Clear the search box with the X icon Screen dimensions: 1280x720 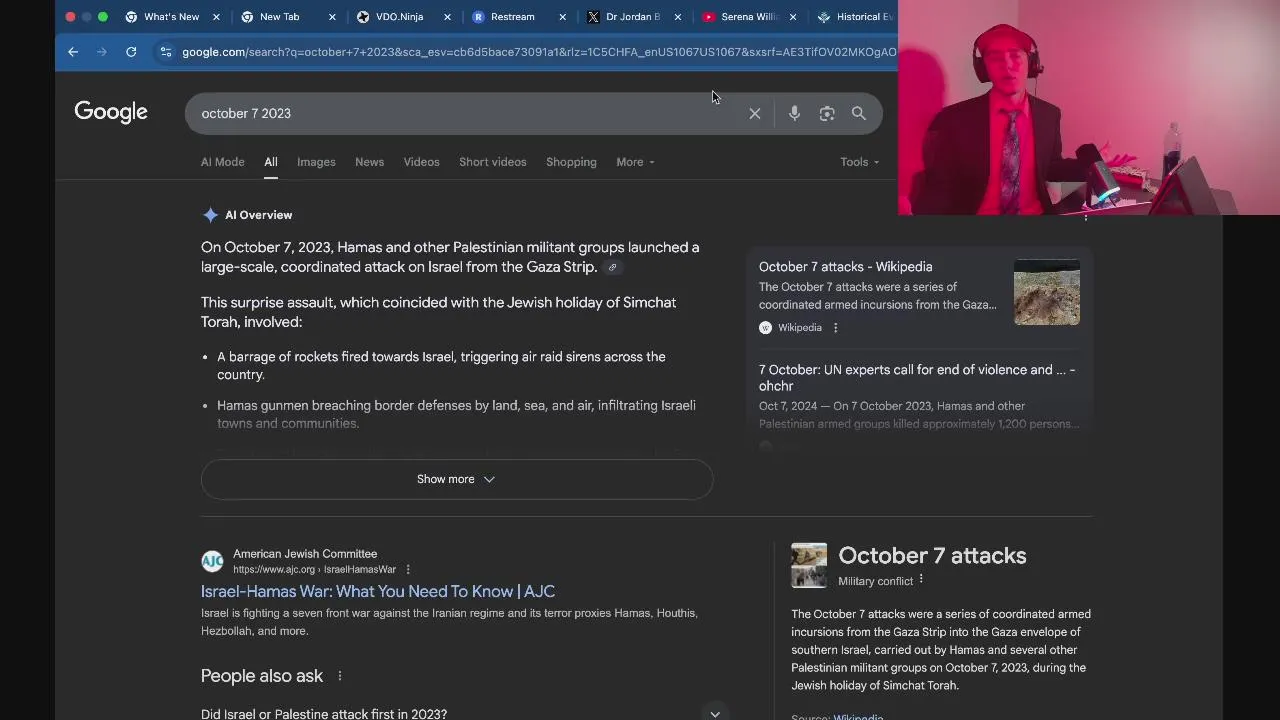pos(755,114)
